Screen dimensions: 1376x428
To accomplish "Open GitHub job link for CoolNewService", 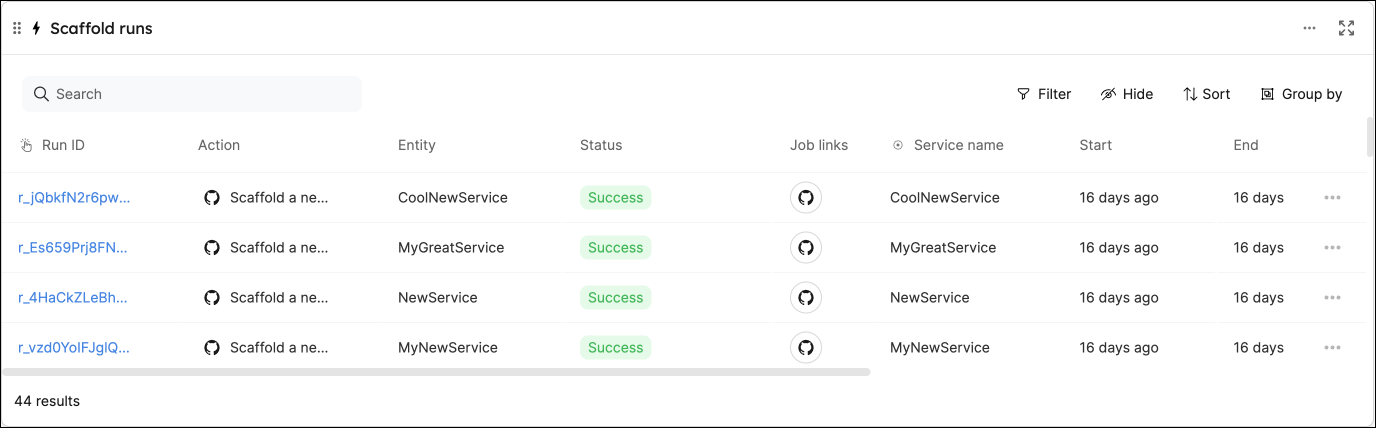I will pos(806,198).
